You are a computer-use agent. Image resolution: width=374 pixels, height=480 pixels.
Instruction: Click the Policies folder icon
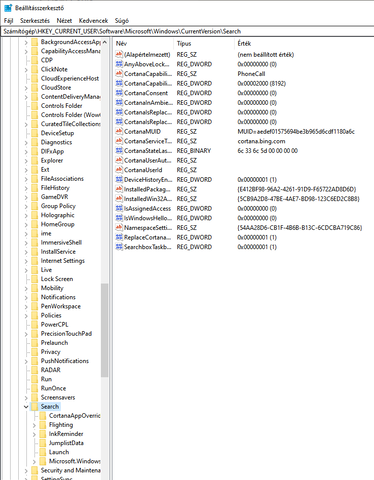pos(35,315)
